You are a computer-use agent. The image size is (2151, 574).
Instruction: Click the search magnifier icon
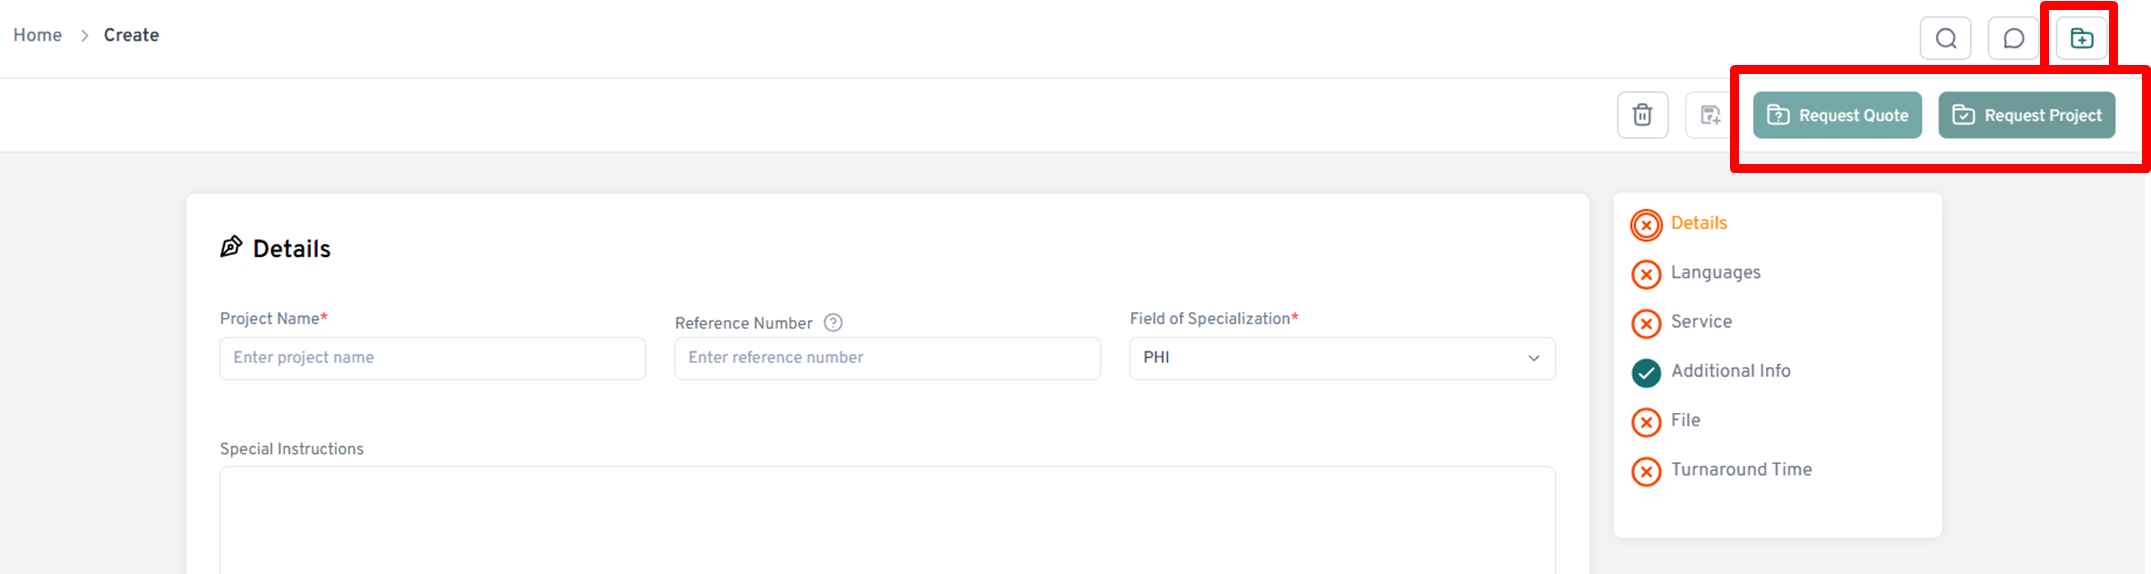1945,39
